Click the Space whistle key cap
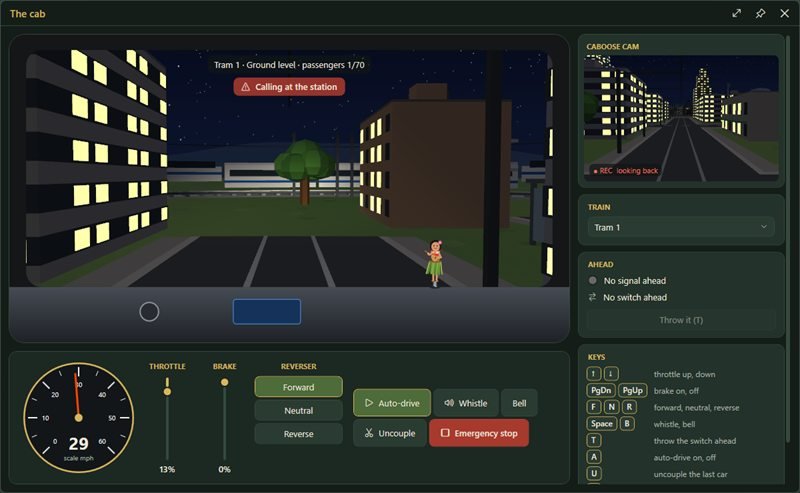The width and height of the screenshot is (800, 493). coord(602,424)
